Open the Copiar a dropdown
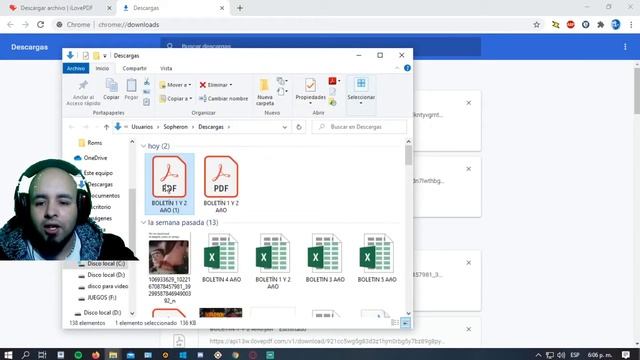This screenshot has width=640, height=360. pos(176,99)
